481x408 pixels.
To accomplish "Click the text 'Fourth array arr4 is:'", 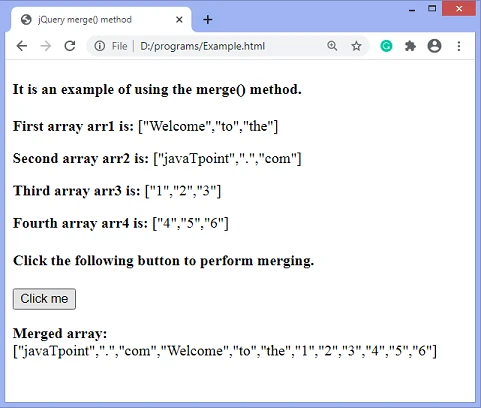I will tap(80, 223).
